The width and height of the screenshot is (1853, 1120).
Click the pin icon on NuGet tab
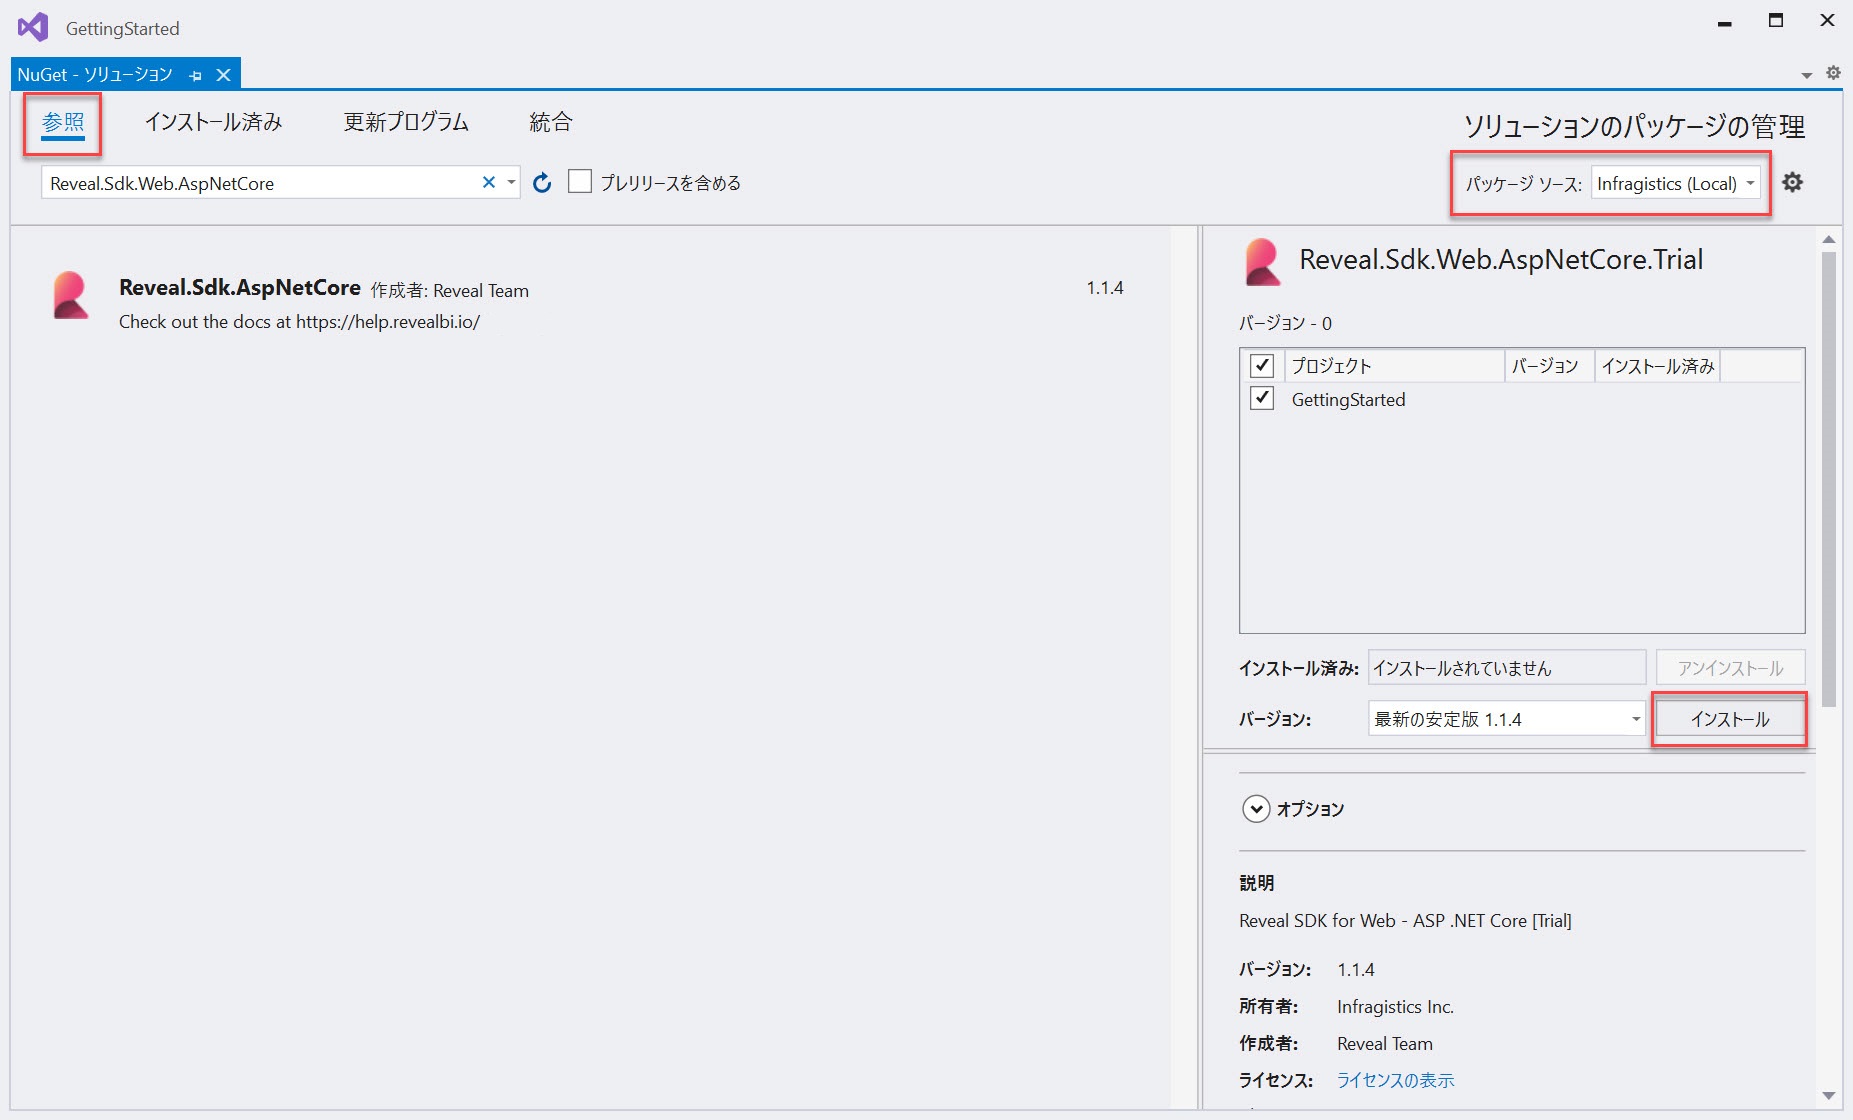pos(196,76)
